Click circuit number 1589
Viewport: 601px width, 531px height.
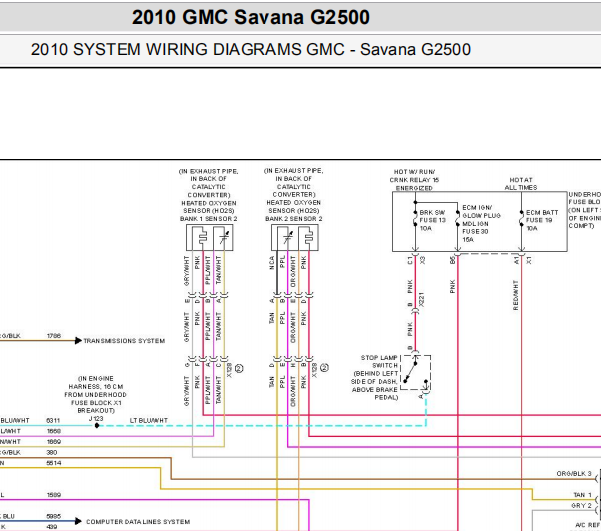pyautogui.click(x=54, y=495)
